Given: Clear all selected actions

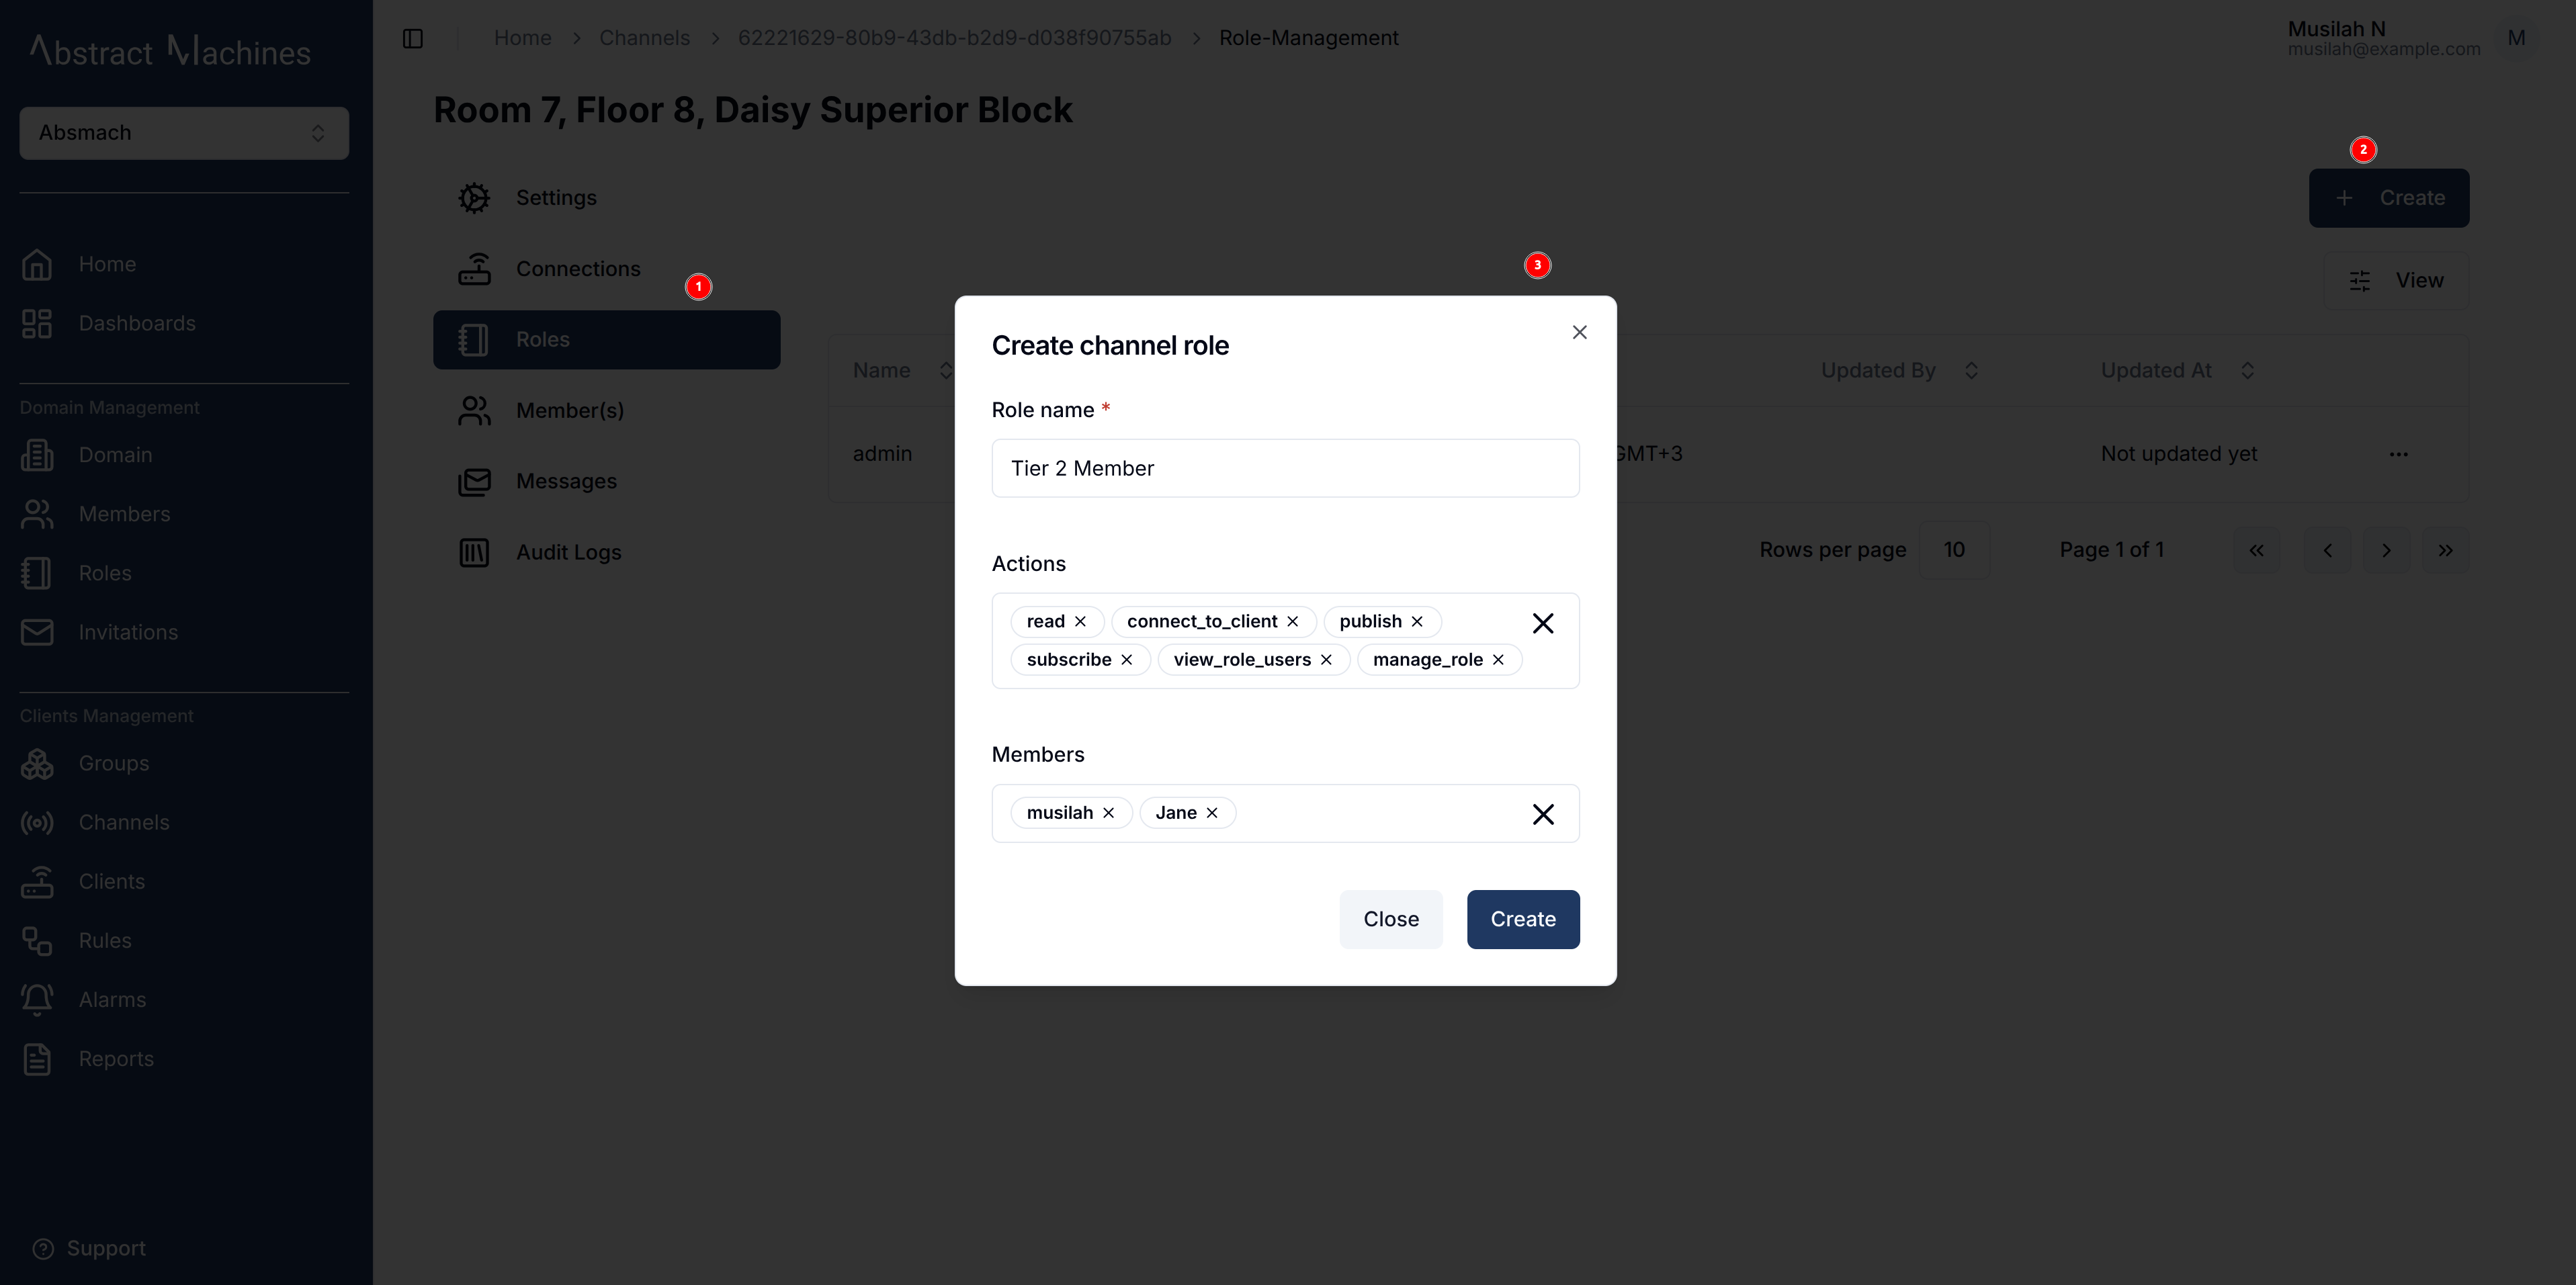Looking at the screenshot, I should (1543, 623).
